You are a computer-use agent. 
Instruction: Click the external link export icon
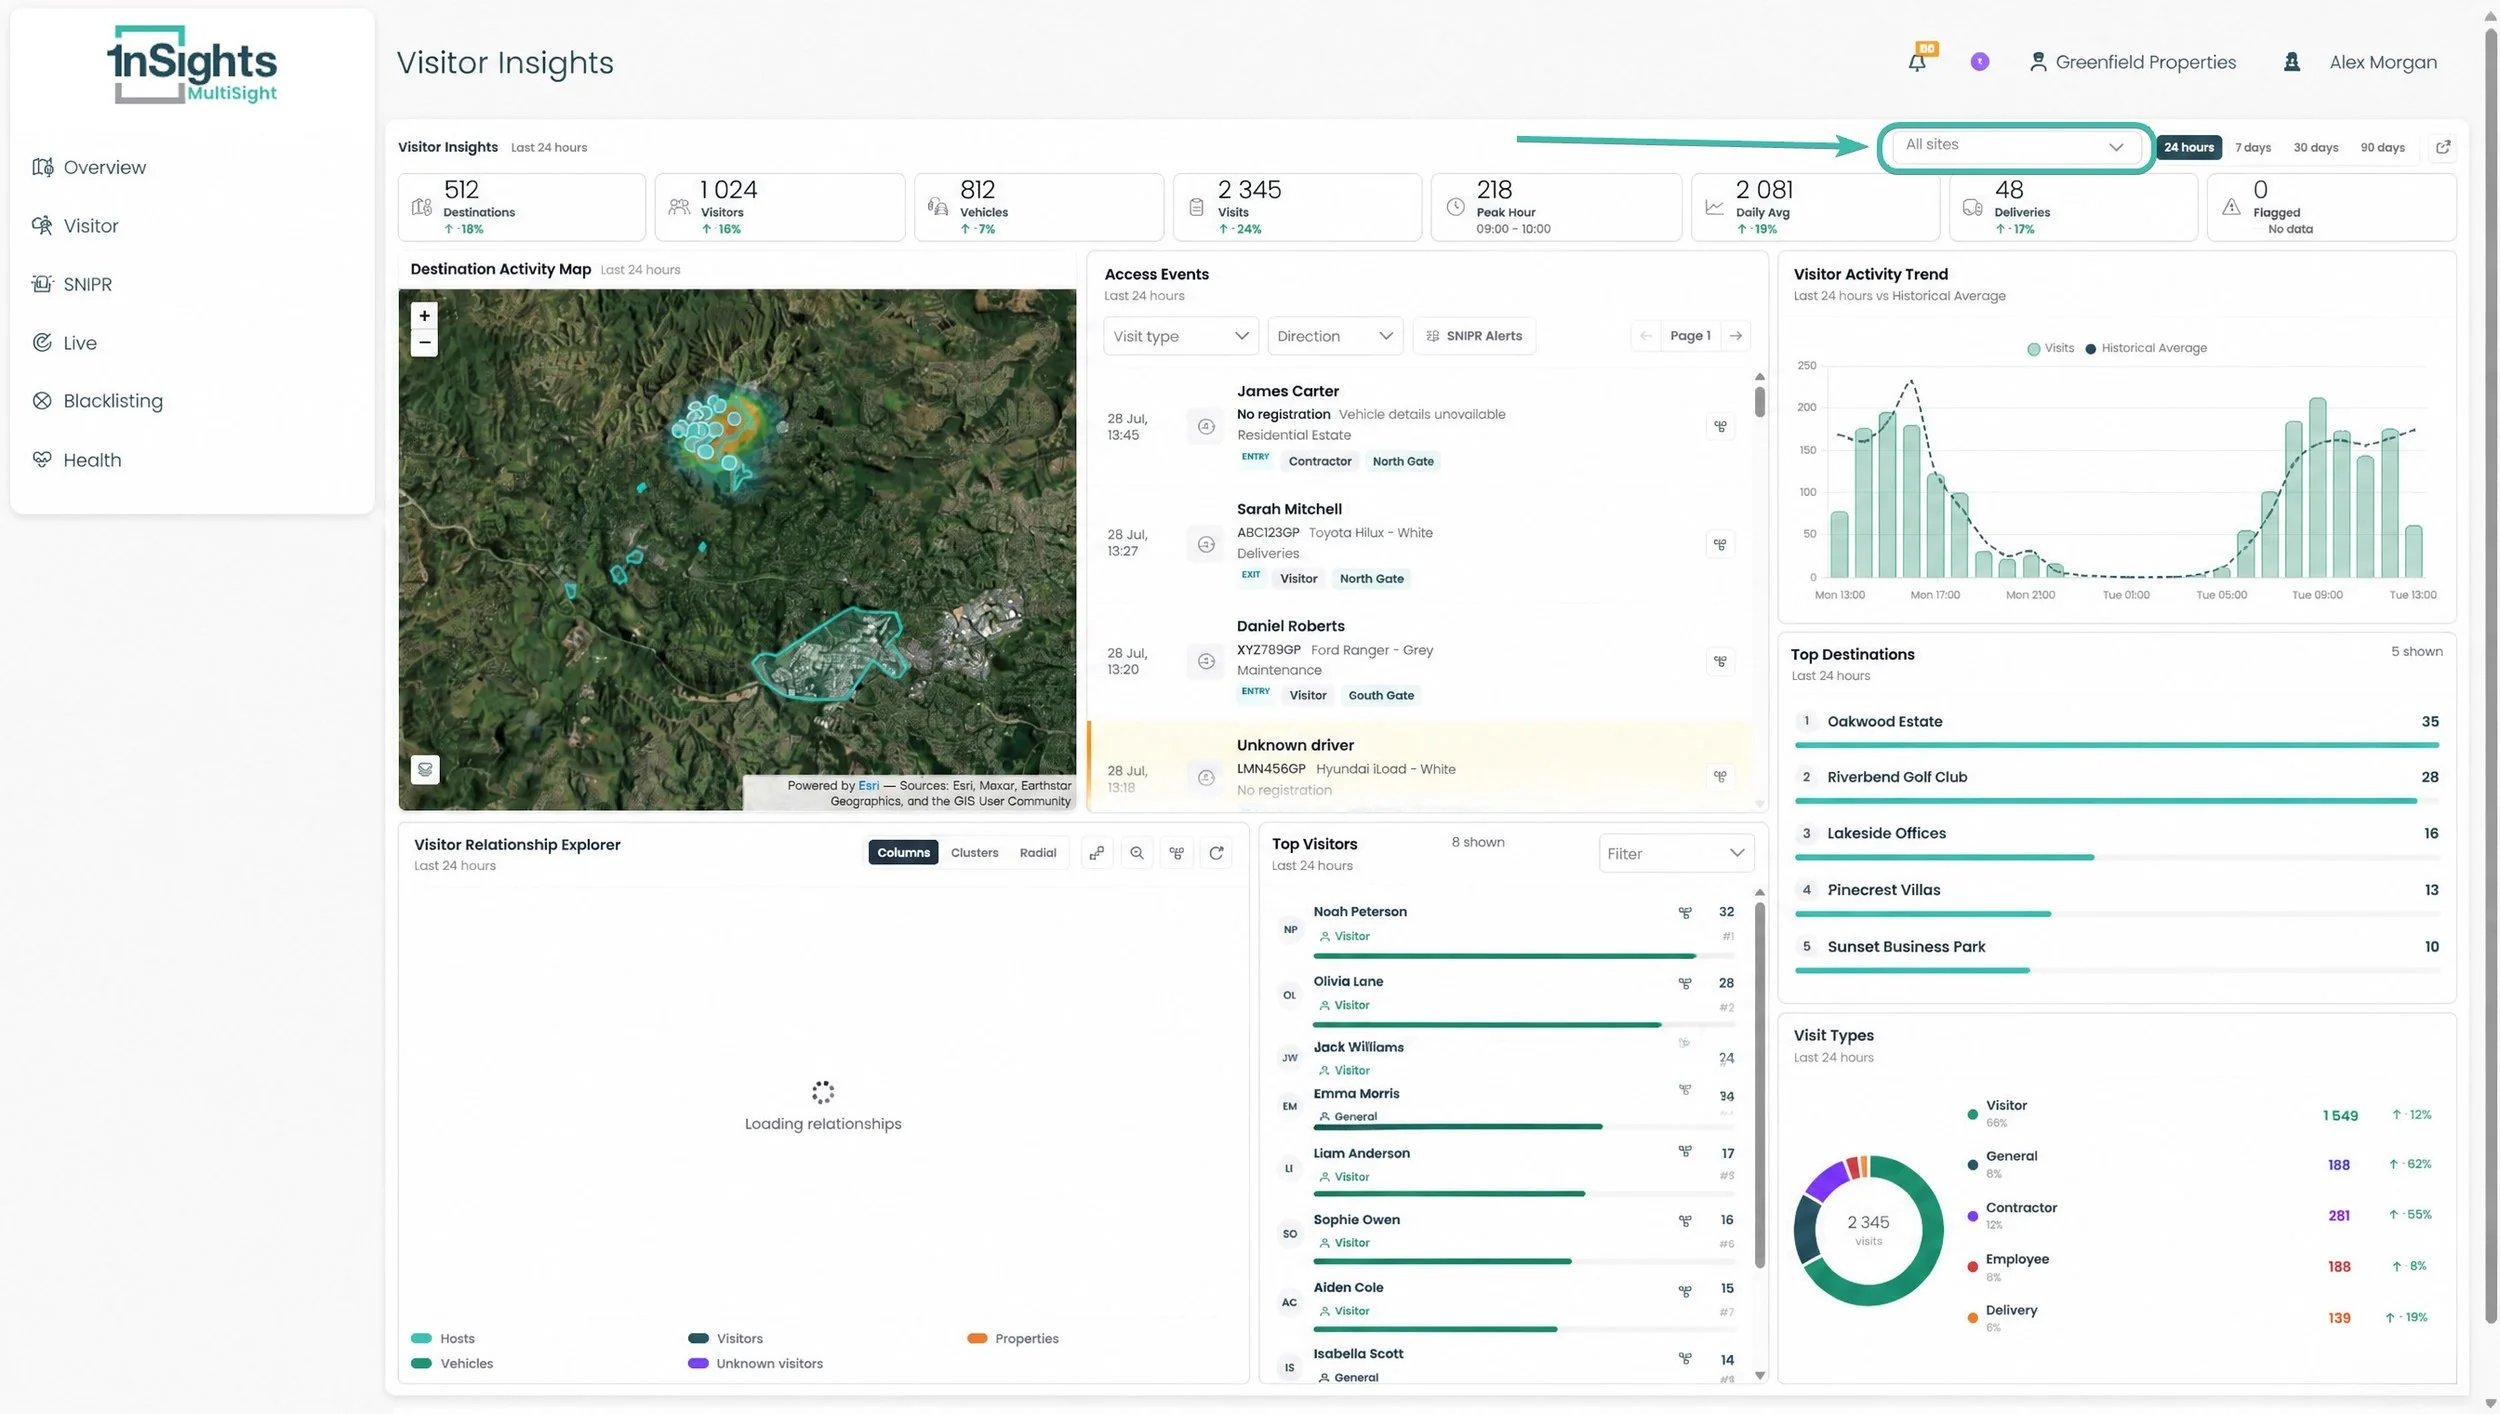coord(2443,147)
